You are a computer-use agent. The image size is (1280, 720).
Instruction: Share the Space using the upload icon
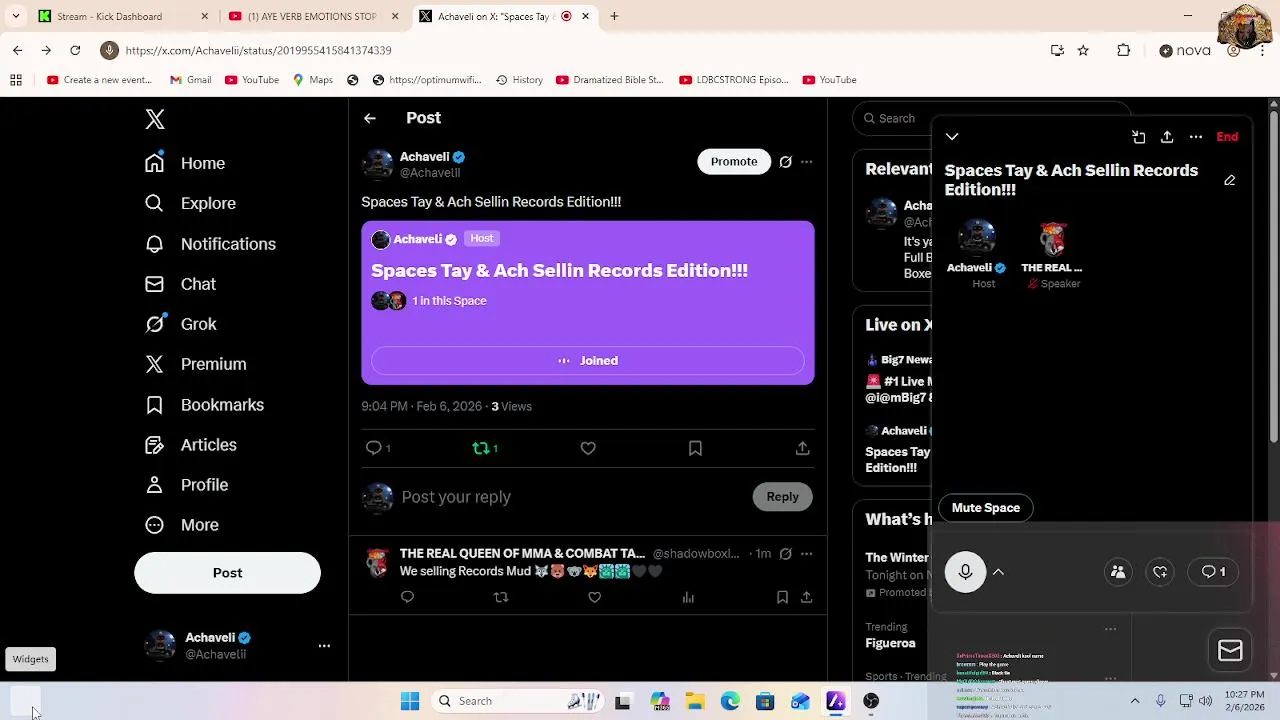pos(1167,137)
